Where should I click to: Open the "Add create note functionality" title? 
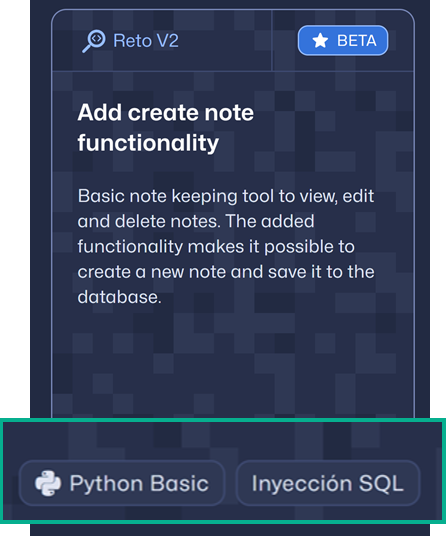(165, 128)
